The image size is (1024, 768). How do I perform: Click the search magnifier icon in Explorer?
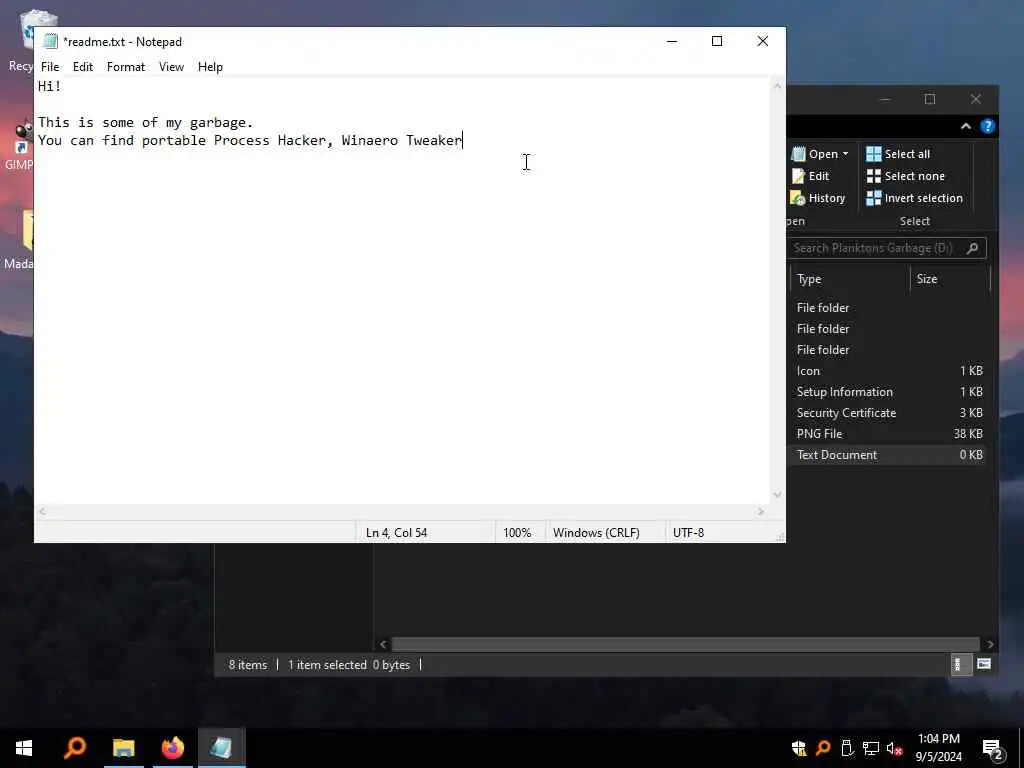972,248
